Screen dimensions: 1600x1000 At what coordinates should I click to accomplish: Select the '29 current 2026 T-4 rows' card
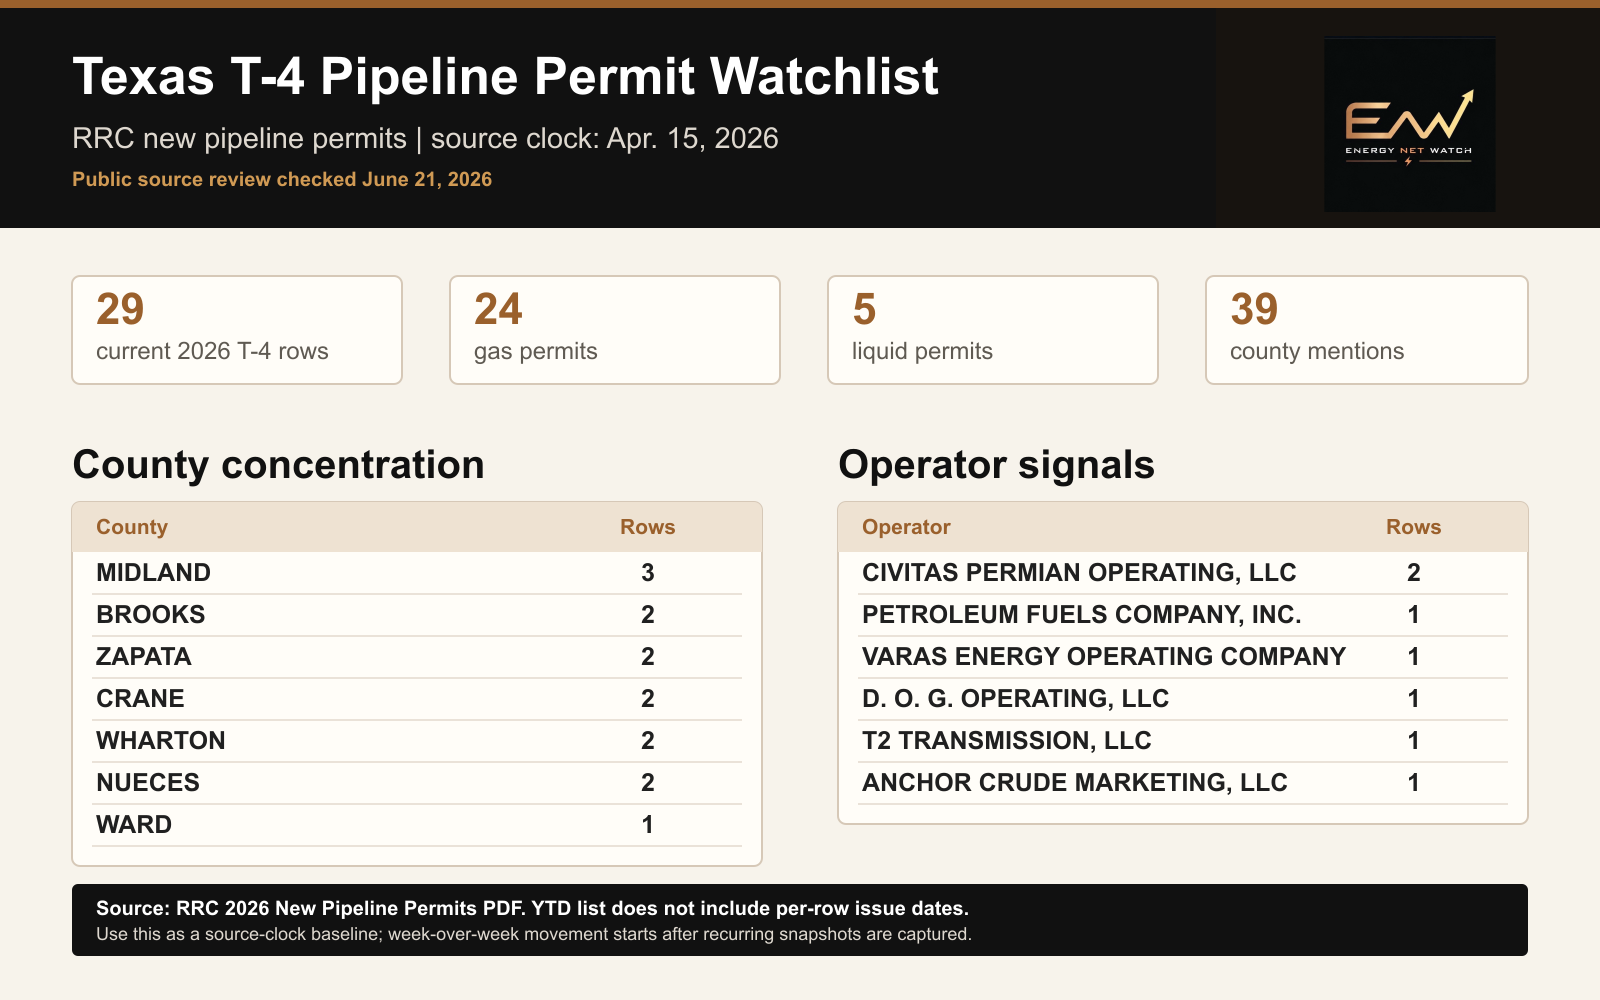click(x=237, y=330)
